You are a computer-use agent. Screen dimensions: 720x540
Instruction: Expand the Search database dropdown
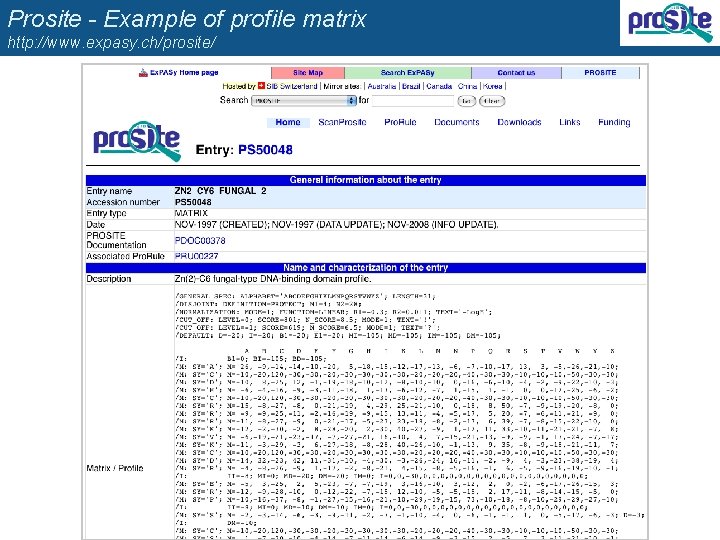coord(304,101)
